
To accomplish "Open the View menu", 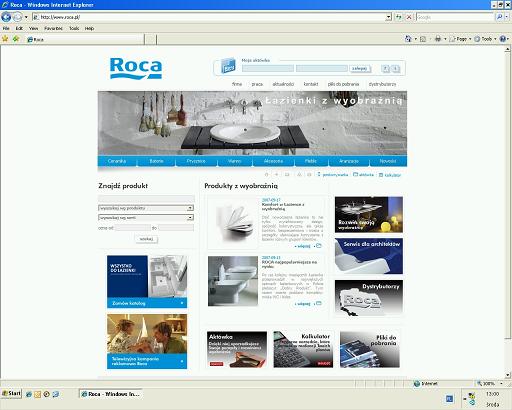I will tap(33, 28).
